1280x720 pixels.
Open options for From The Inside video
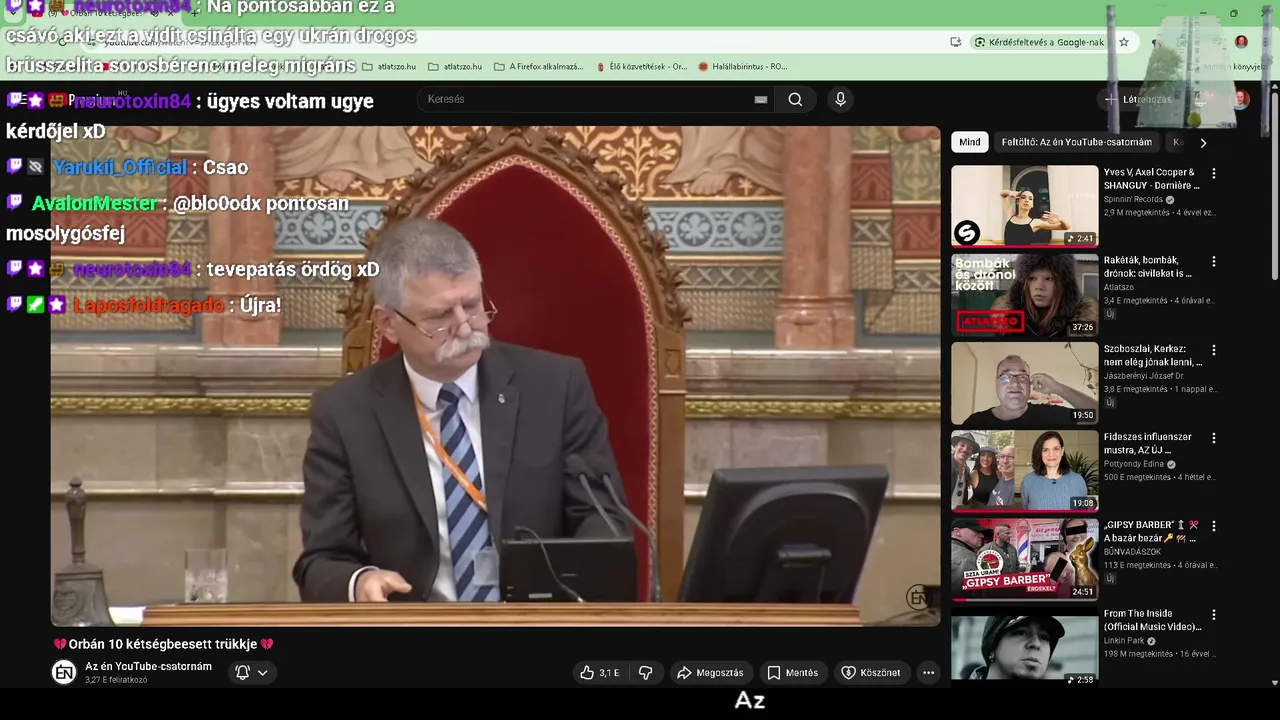1214,615
